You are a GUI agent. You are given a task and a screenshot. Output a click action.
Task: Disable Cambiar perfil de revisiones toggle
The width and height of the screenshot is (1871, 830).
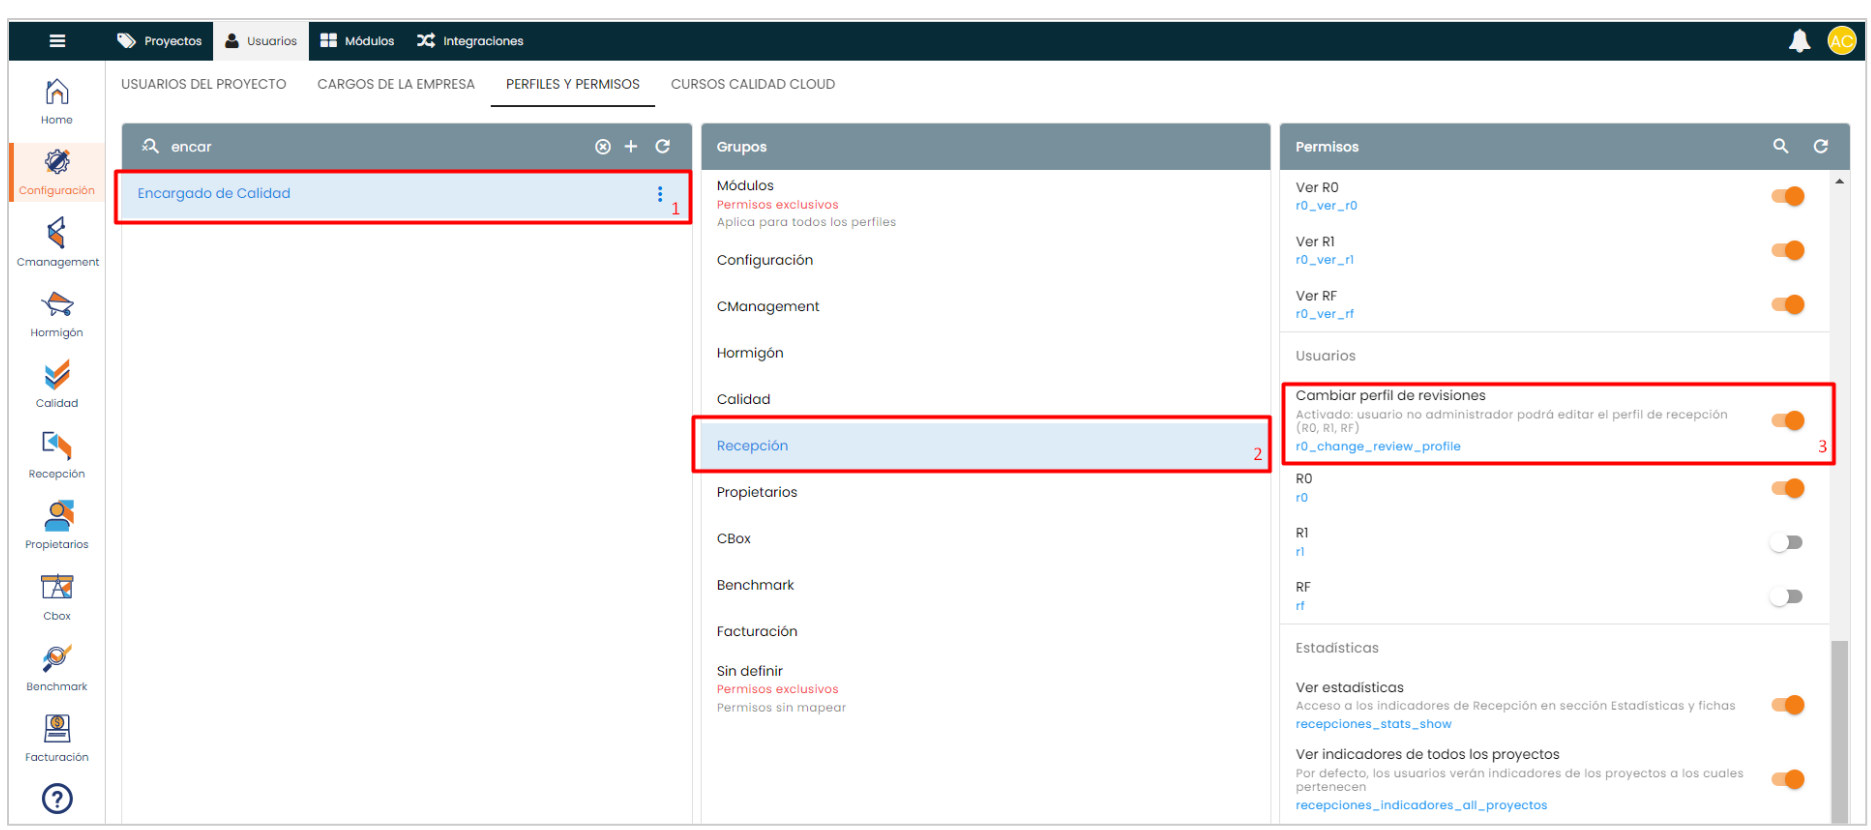tap(1788, 421)
